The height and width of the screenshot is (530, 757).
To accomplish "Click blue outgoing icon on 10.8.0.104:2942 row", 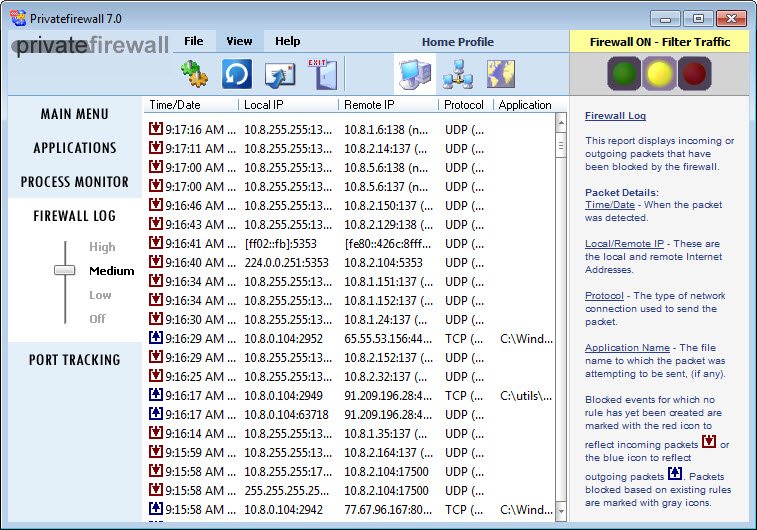I will (155, 508).
